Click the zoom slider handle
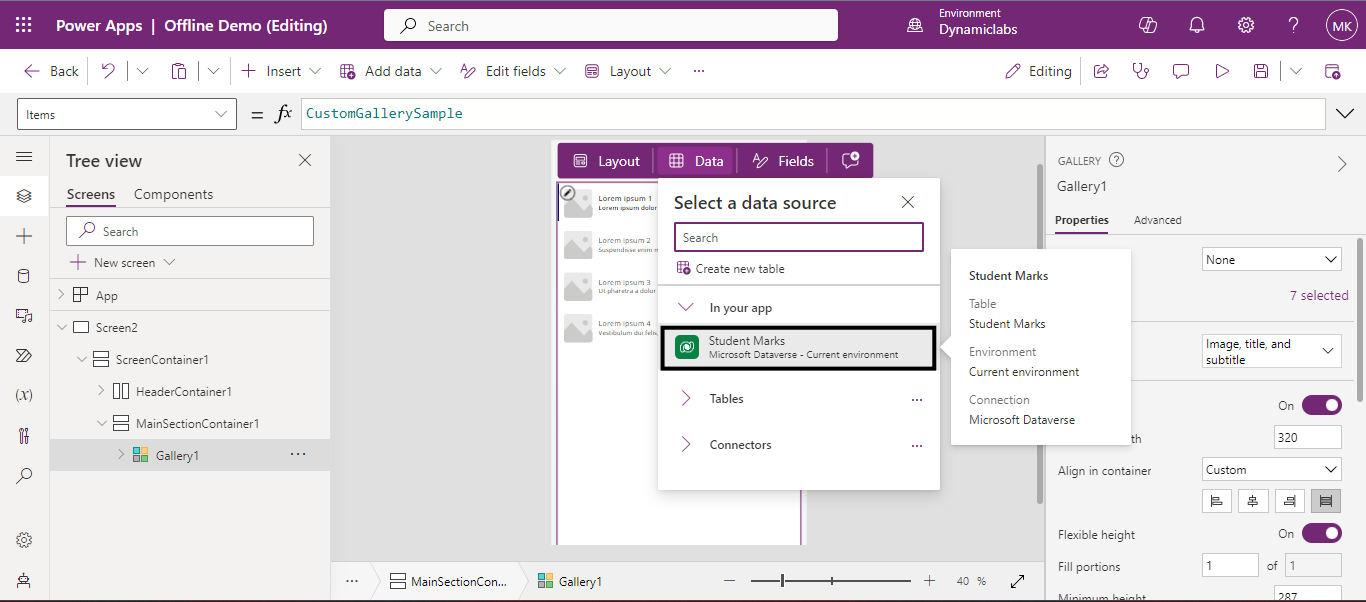The height and width of the screenshot is (602, 1366). [x=782, y=581]
